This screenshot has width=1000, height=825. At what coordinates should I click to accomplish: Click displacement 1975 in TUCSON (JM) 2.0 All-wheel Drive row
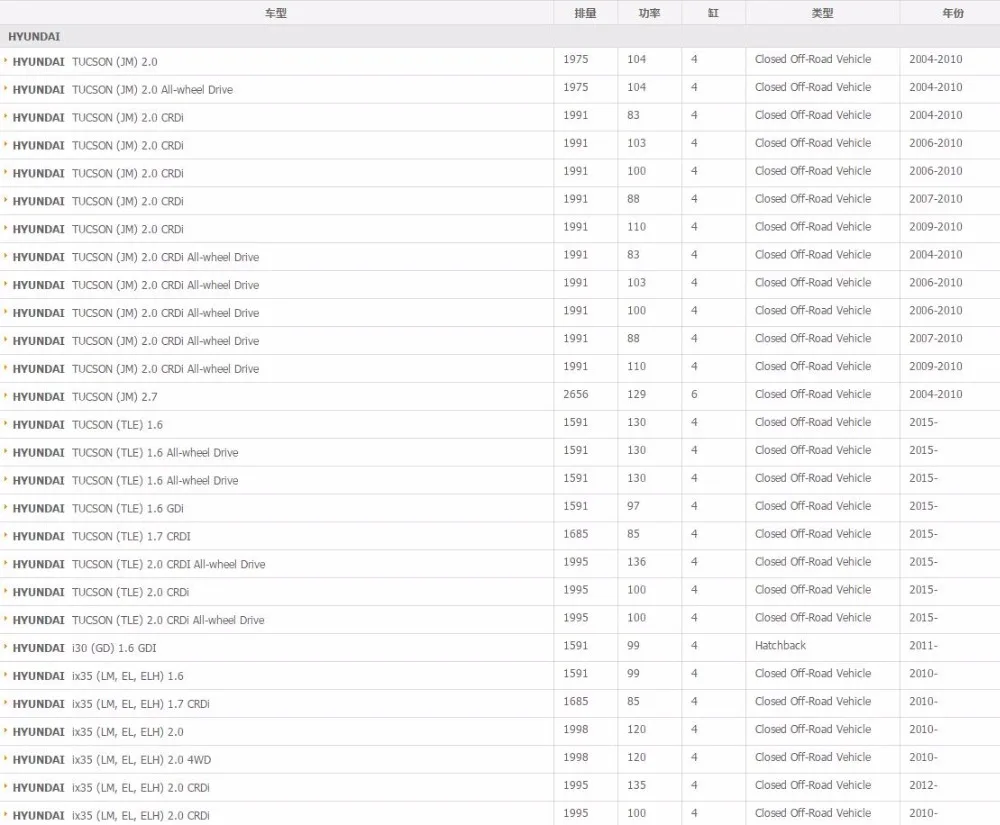[x=575, y=87]
